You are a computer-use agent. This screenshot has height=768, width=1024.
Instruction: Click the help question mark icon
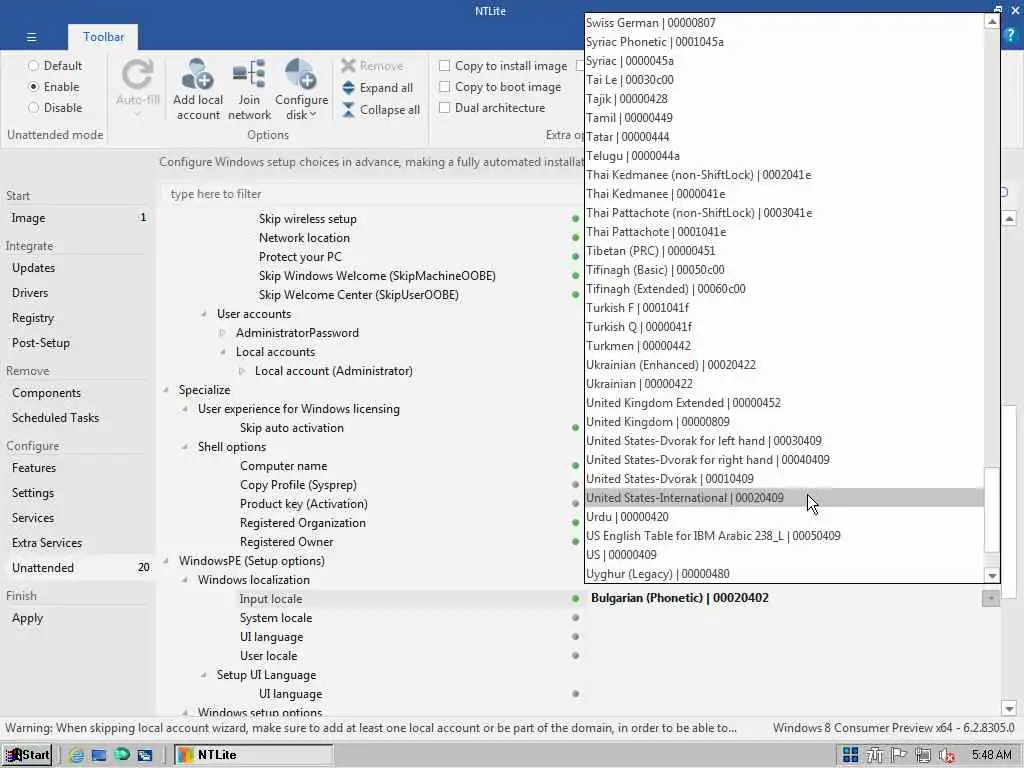point(1010,36)
